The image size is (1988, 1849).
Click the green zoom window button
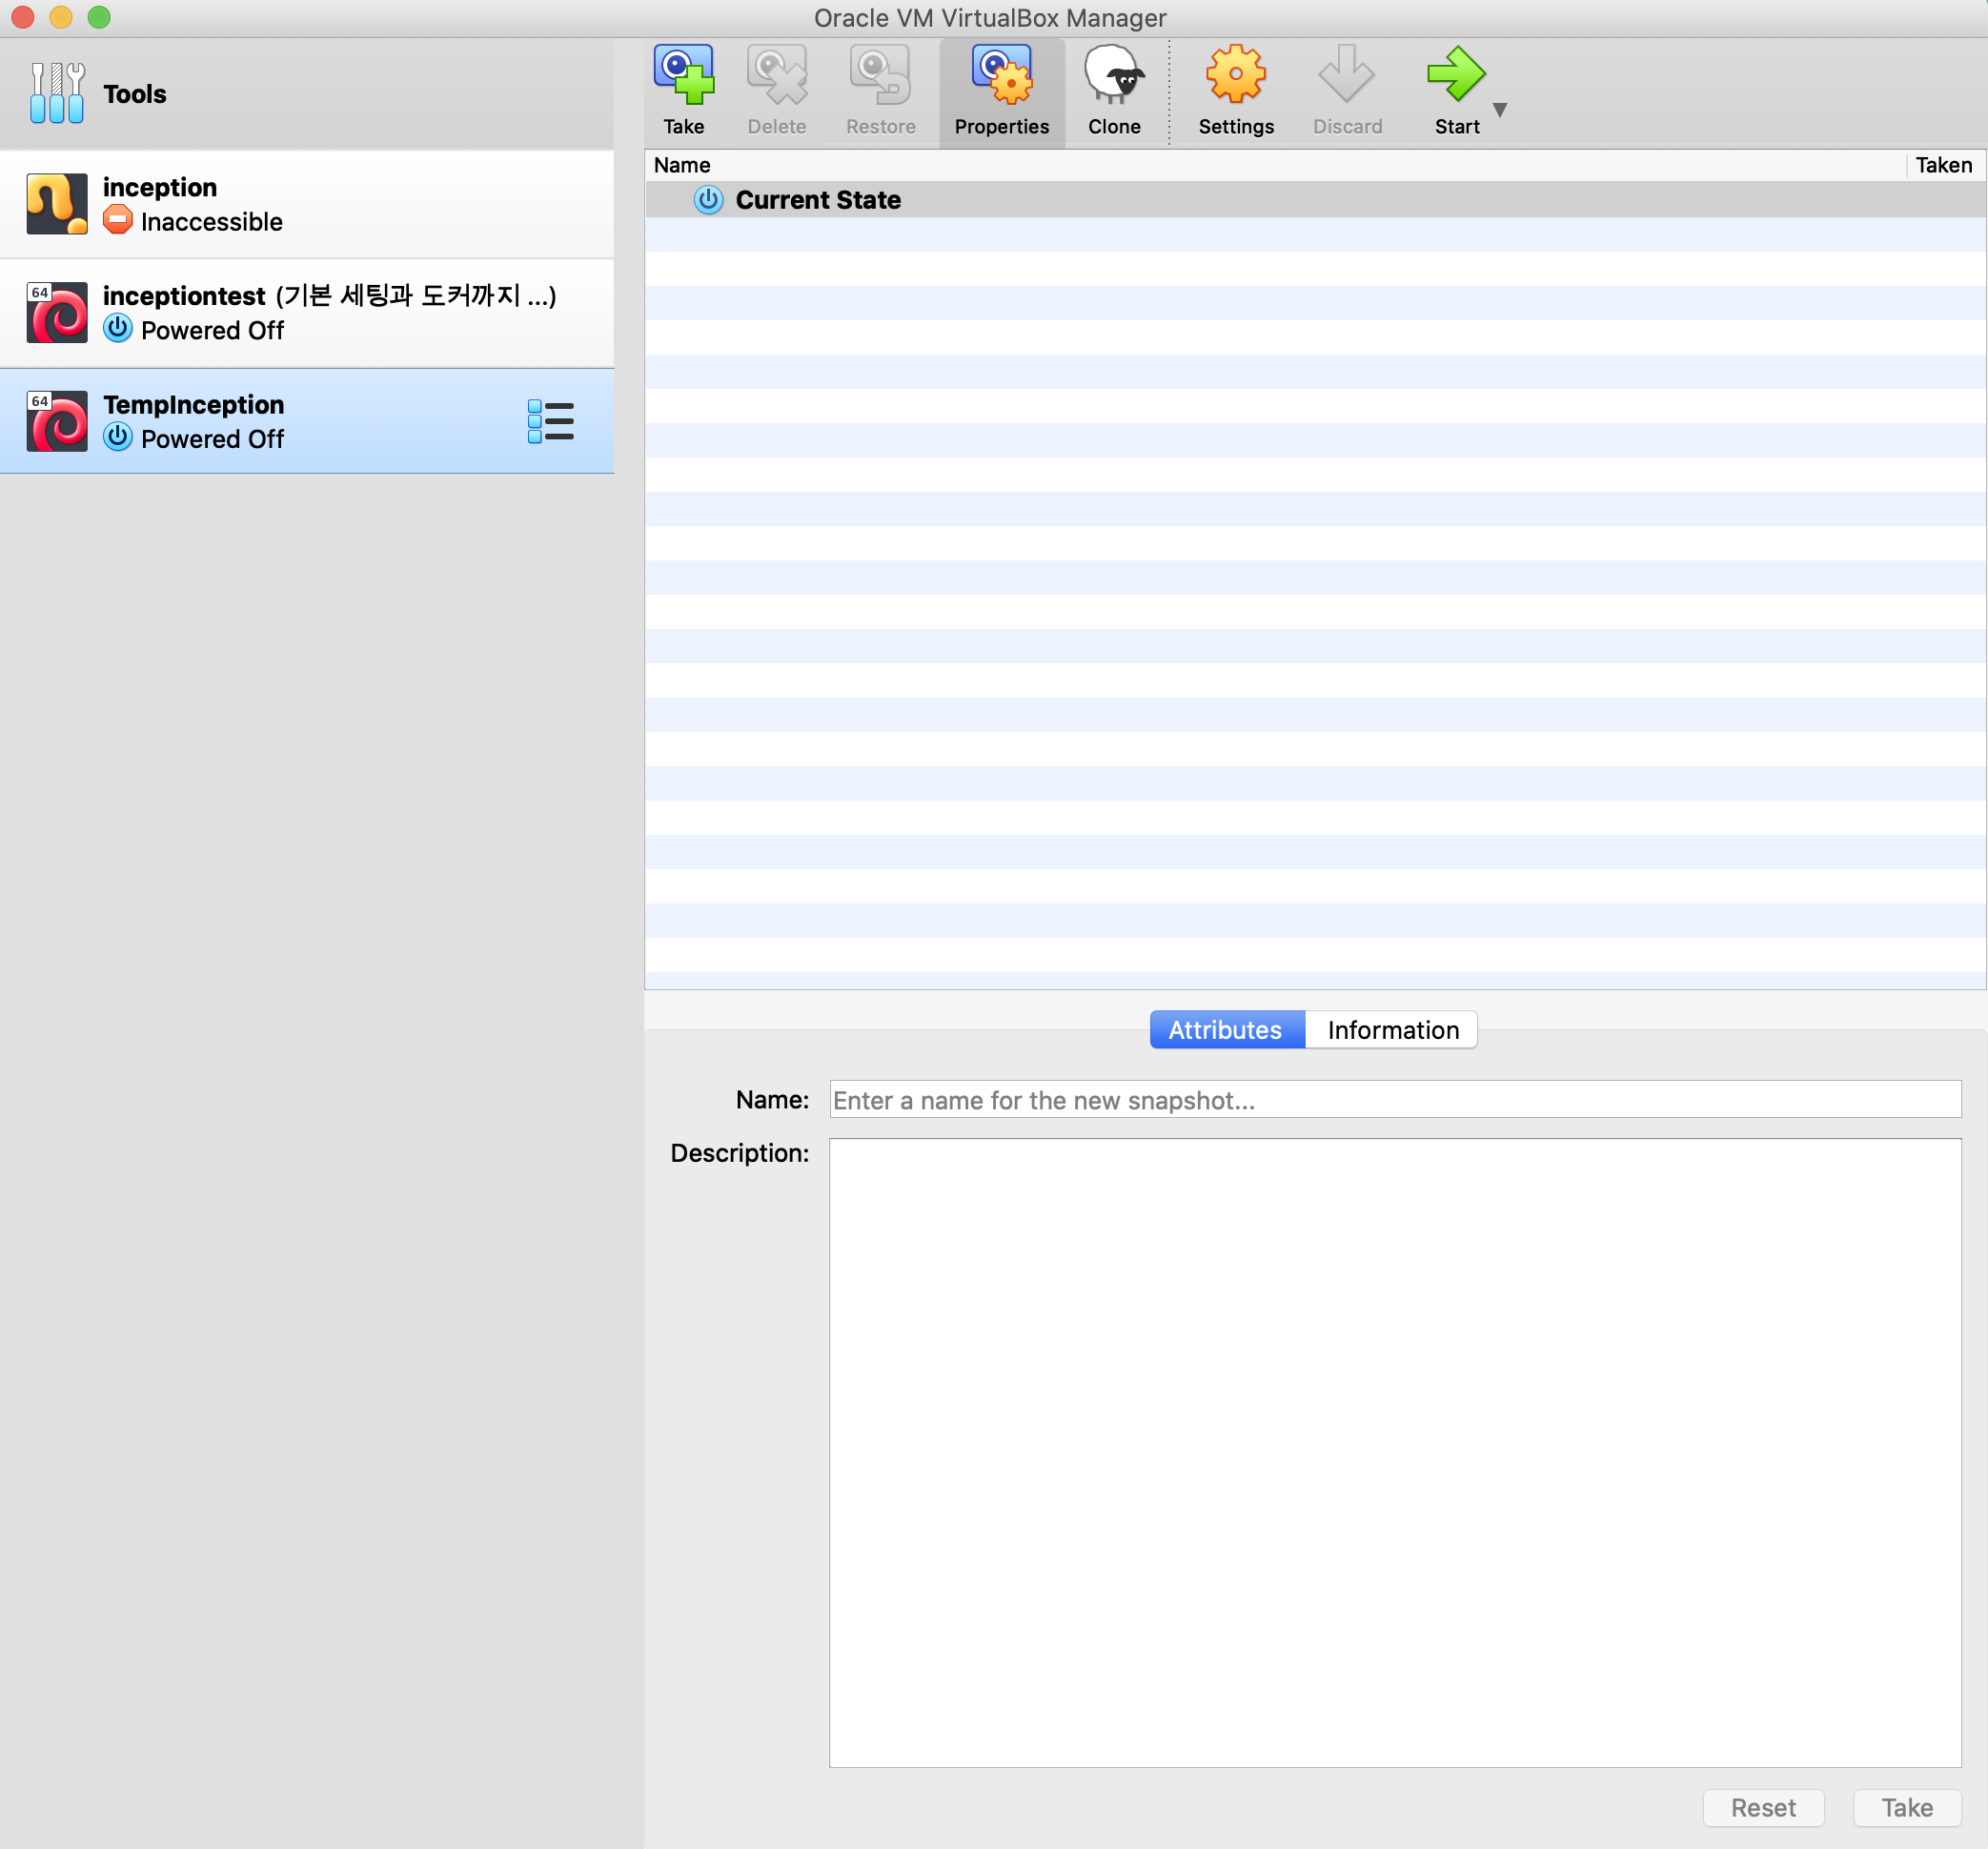(x=99, y=17)
